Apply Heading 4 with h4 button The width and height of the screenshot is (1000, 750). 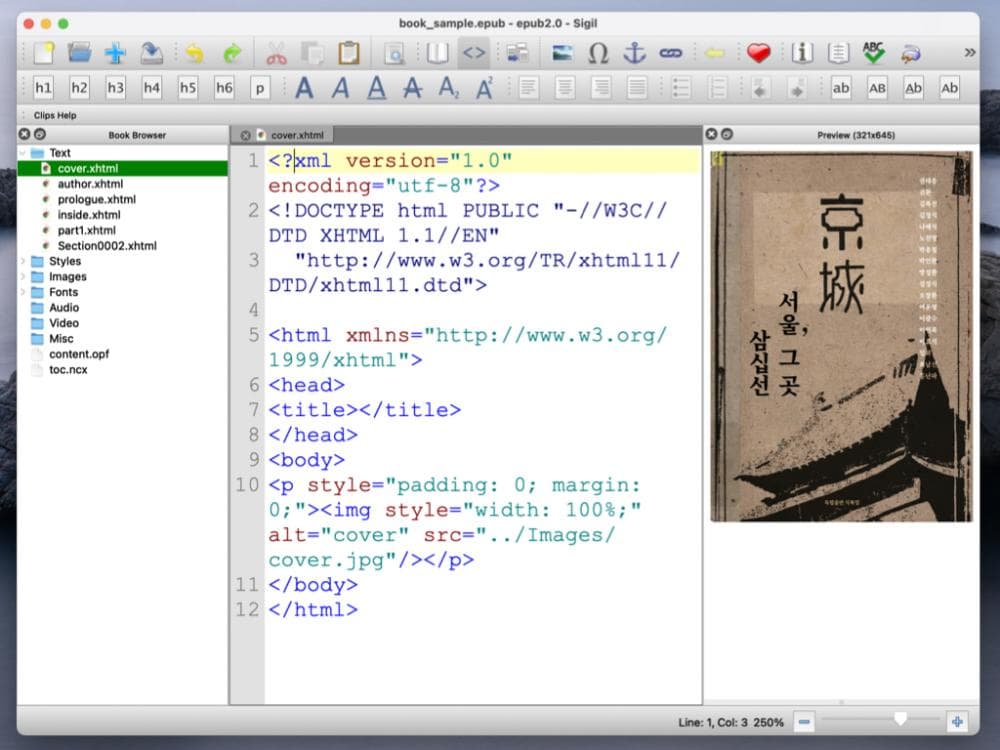(152, 88)
